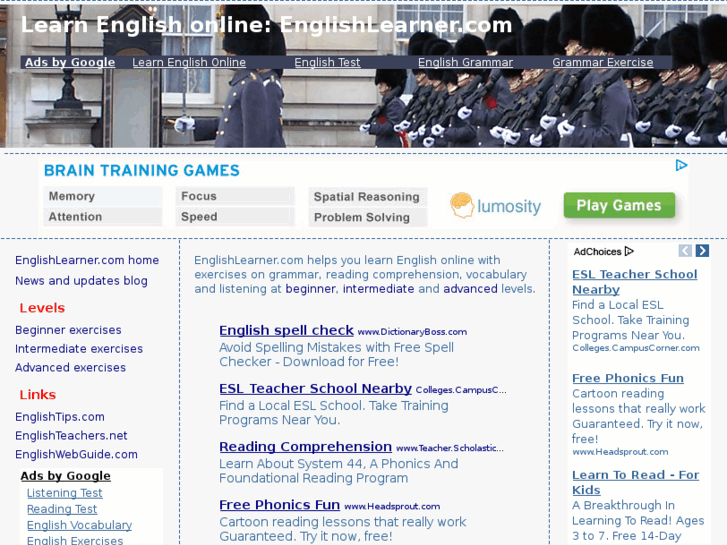Screen dimensions: 727x545
Task: Open the Brain Training Games headline
Action: pyautogui.click(x=142, y=170)
